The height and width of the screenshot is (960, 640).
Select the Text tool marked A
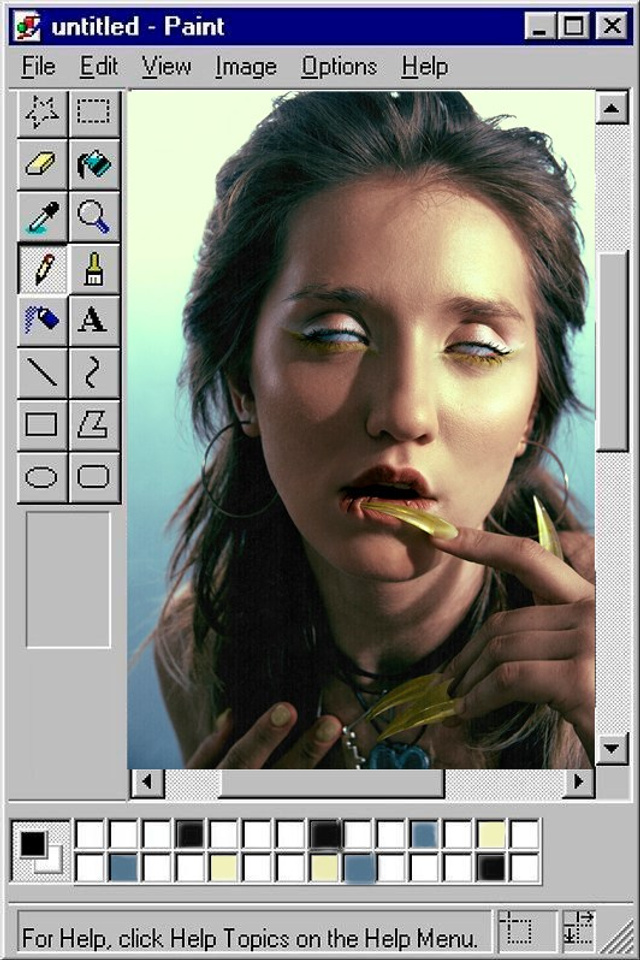coord(94,320)
